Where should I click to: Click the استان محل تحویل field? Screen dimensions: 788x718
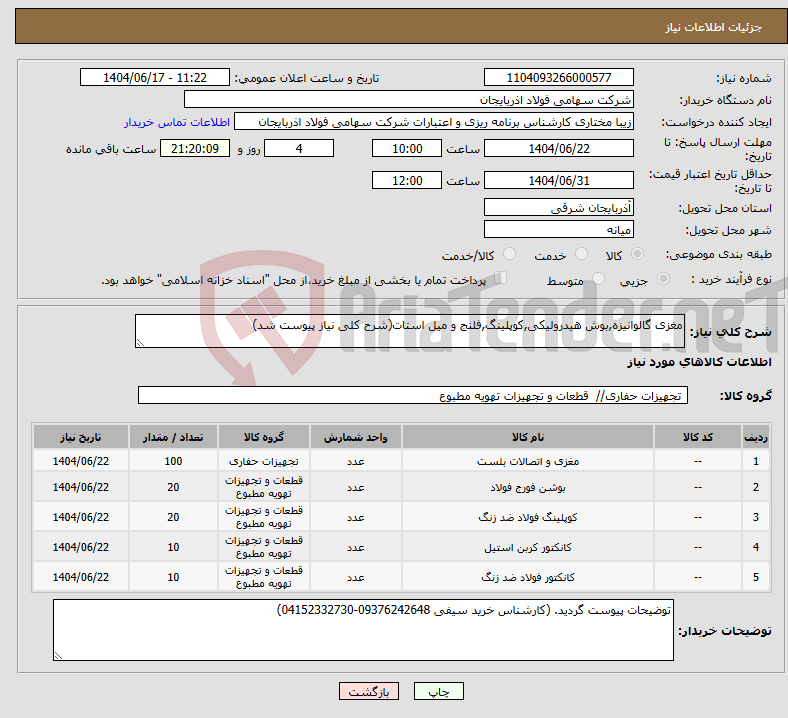coord(559,207)
